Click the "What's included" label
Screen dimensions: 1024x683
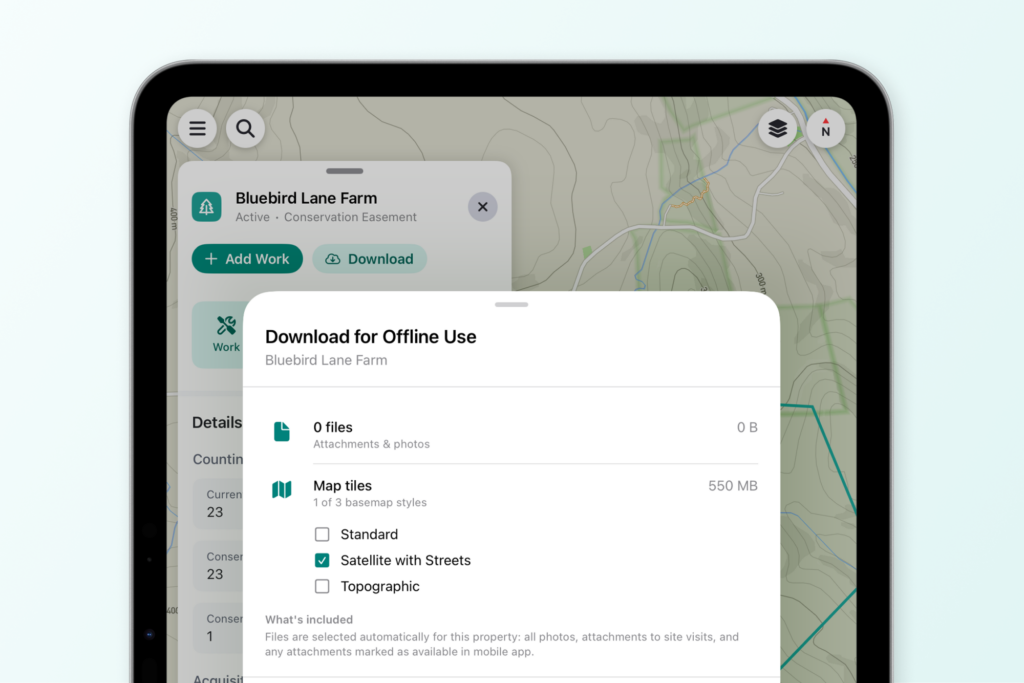click(309, 620)
